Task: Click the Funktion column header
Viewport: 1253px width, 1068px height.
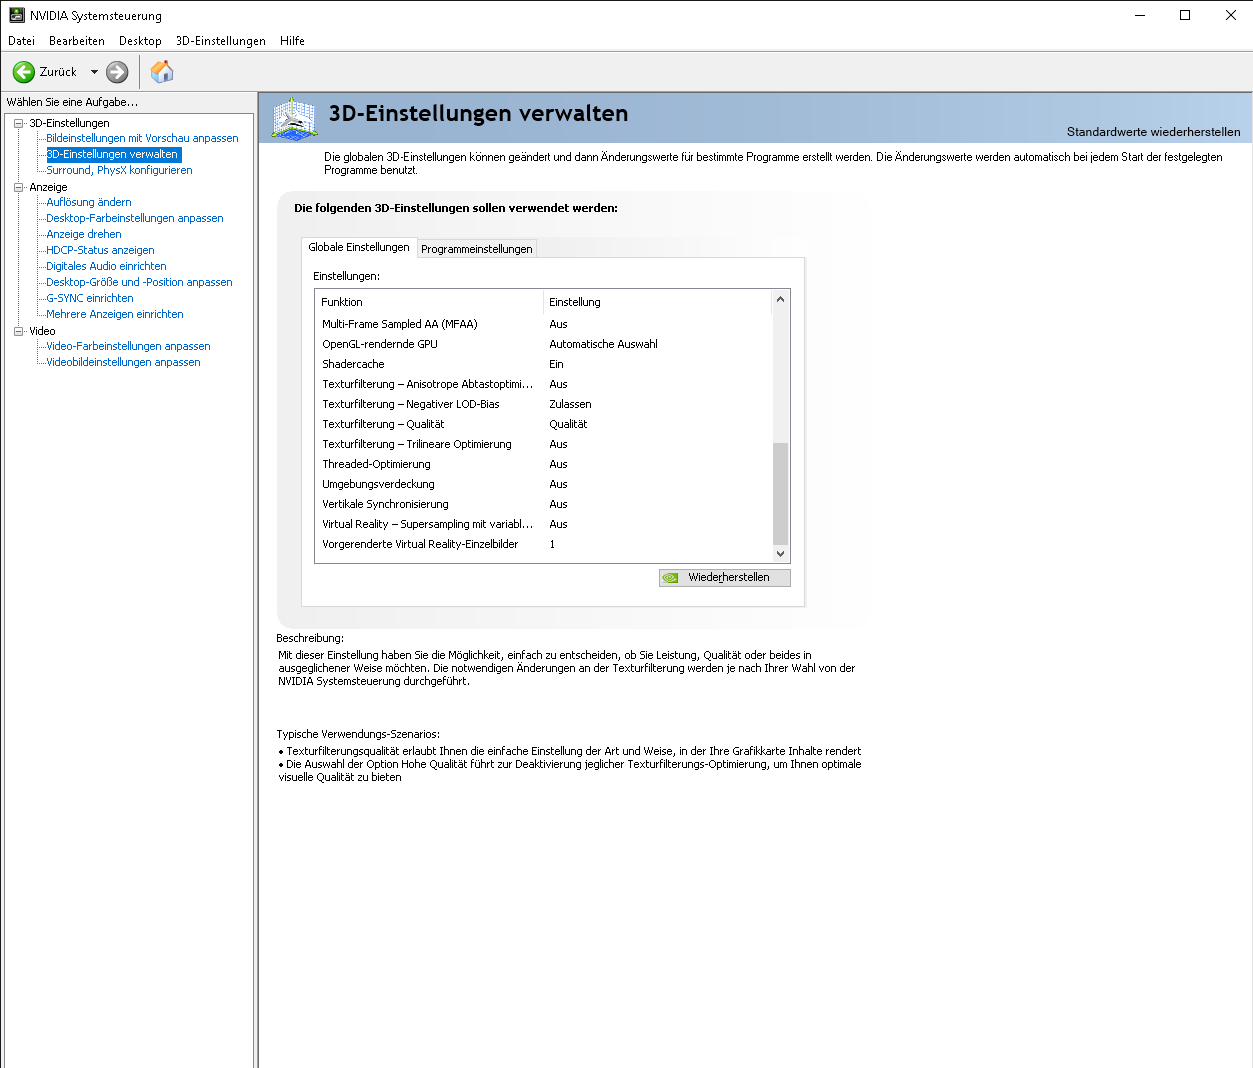Action: [x=429, y=302]
